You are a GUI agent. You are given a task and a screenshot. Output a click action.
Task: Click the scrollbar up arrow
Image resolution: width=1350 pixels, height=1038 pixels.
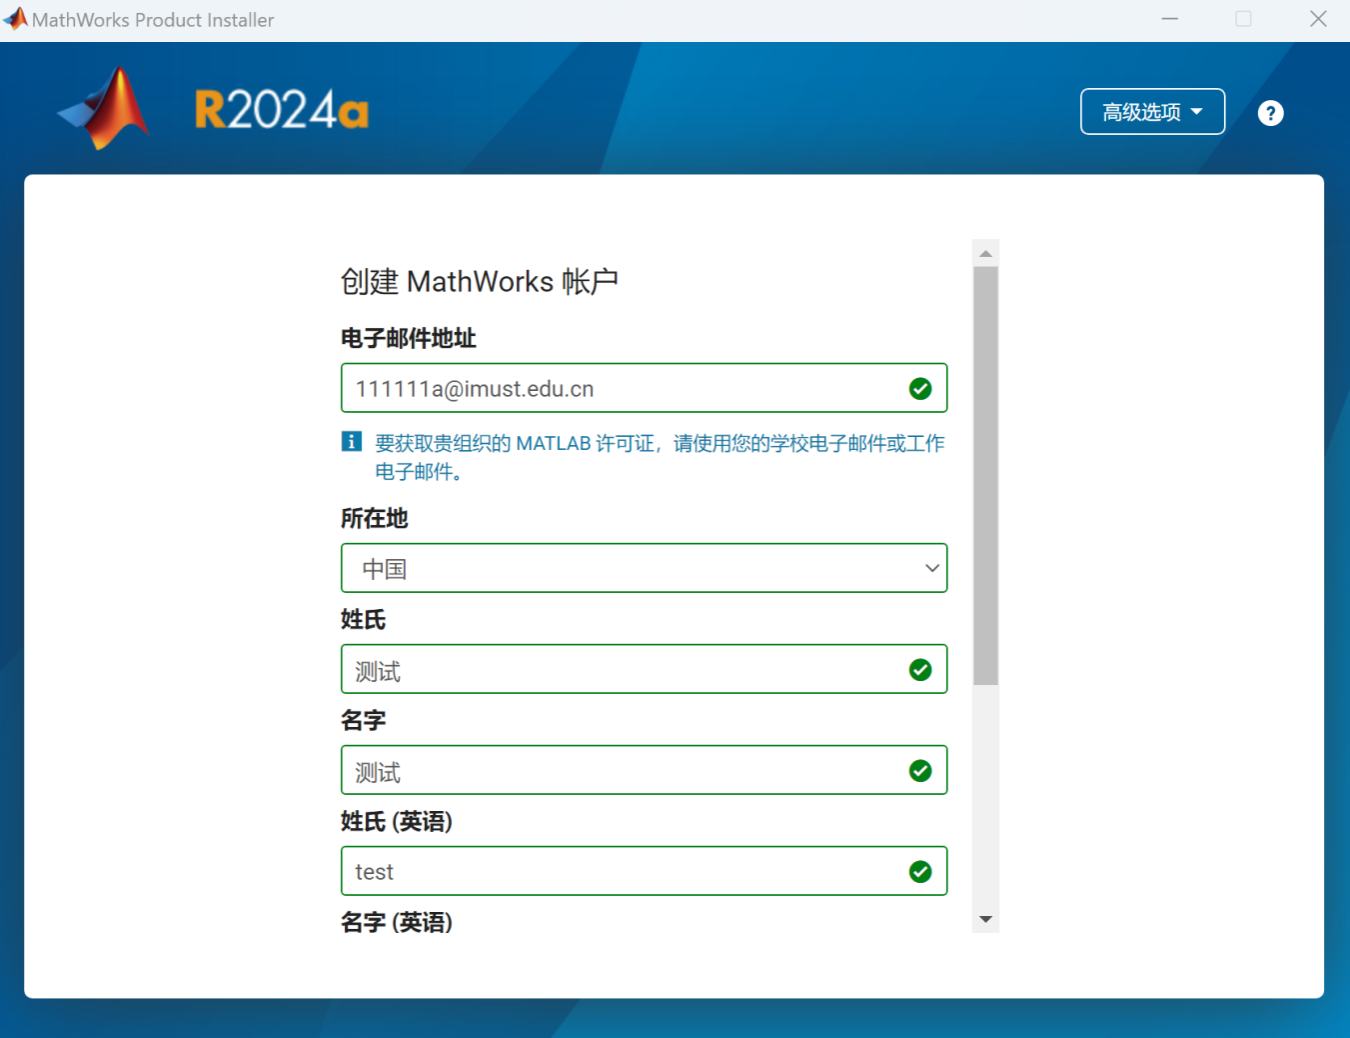click(985, 252)
